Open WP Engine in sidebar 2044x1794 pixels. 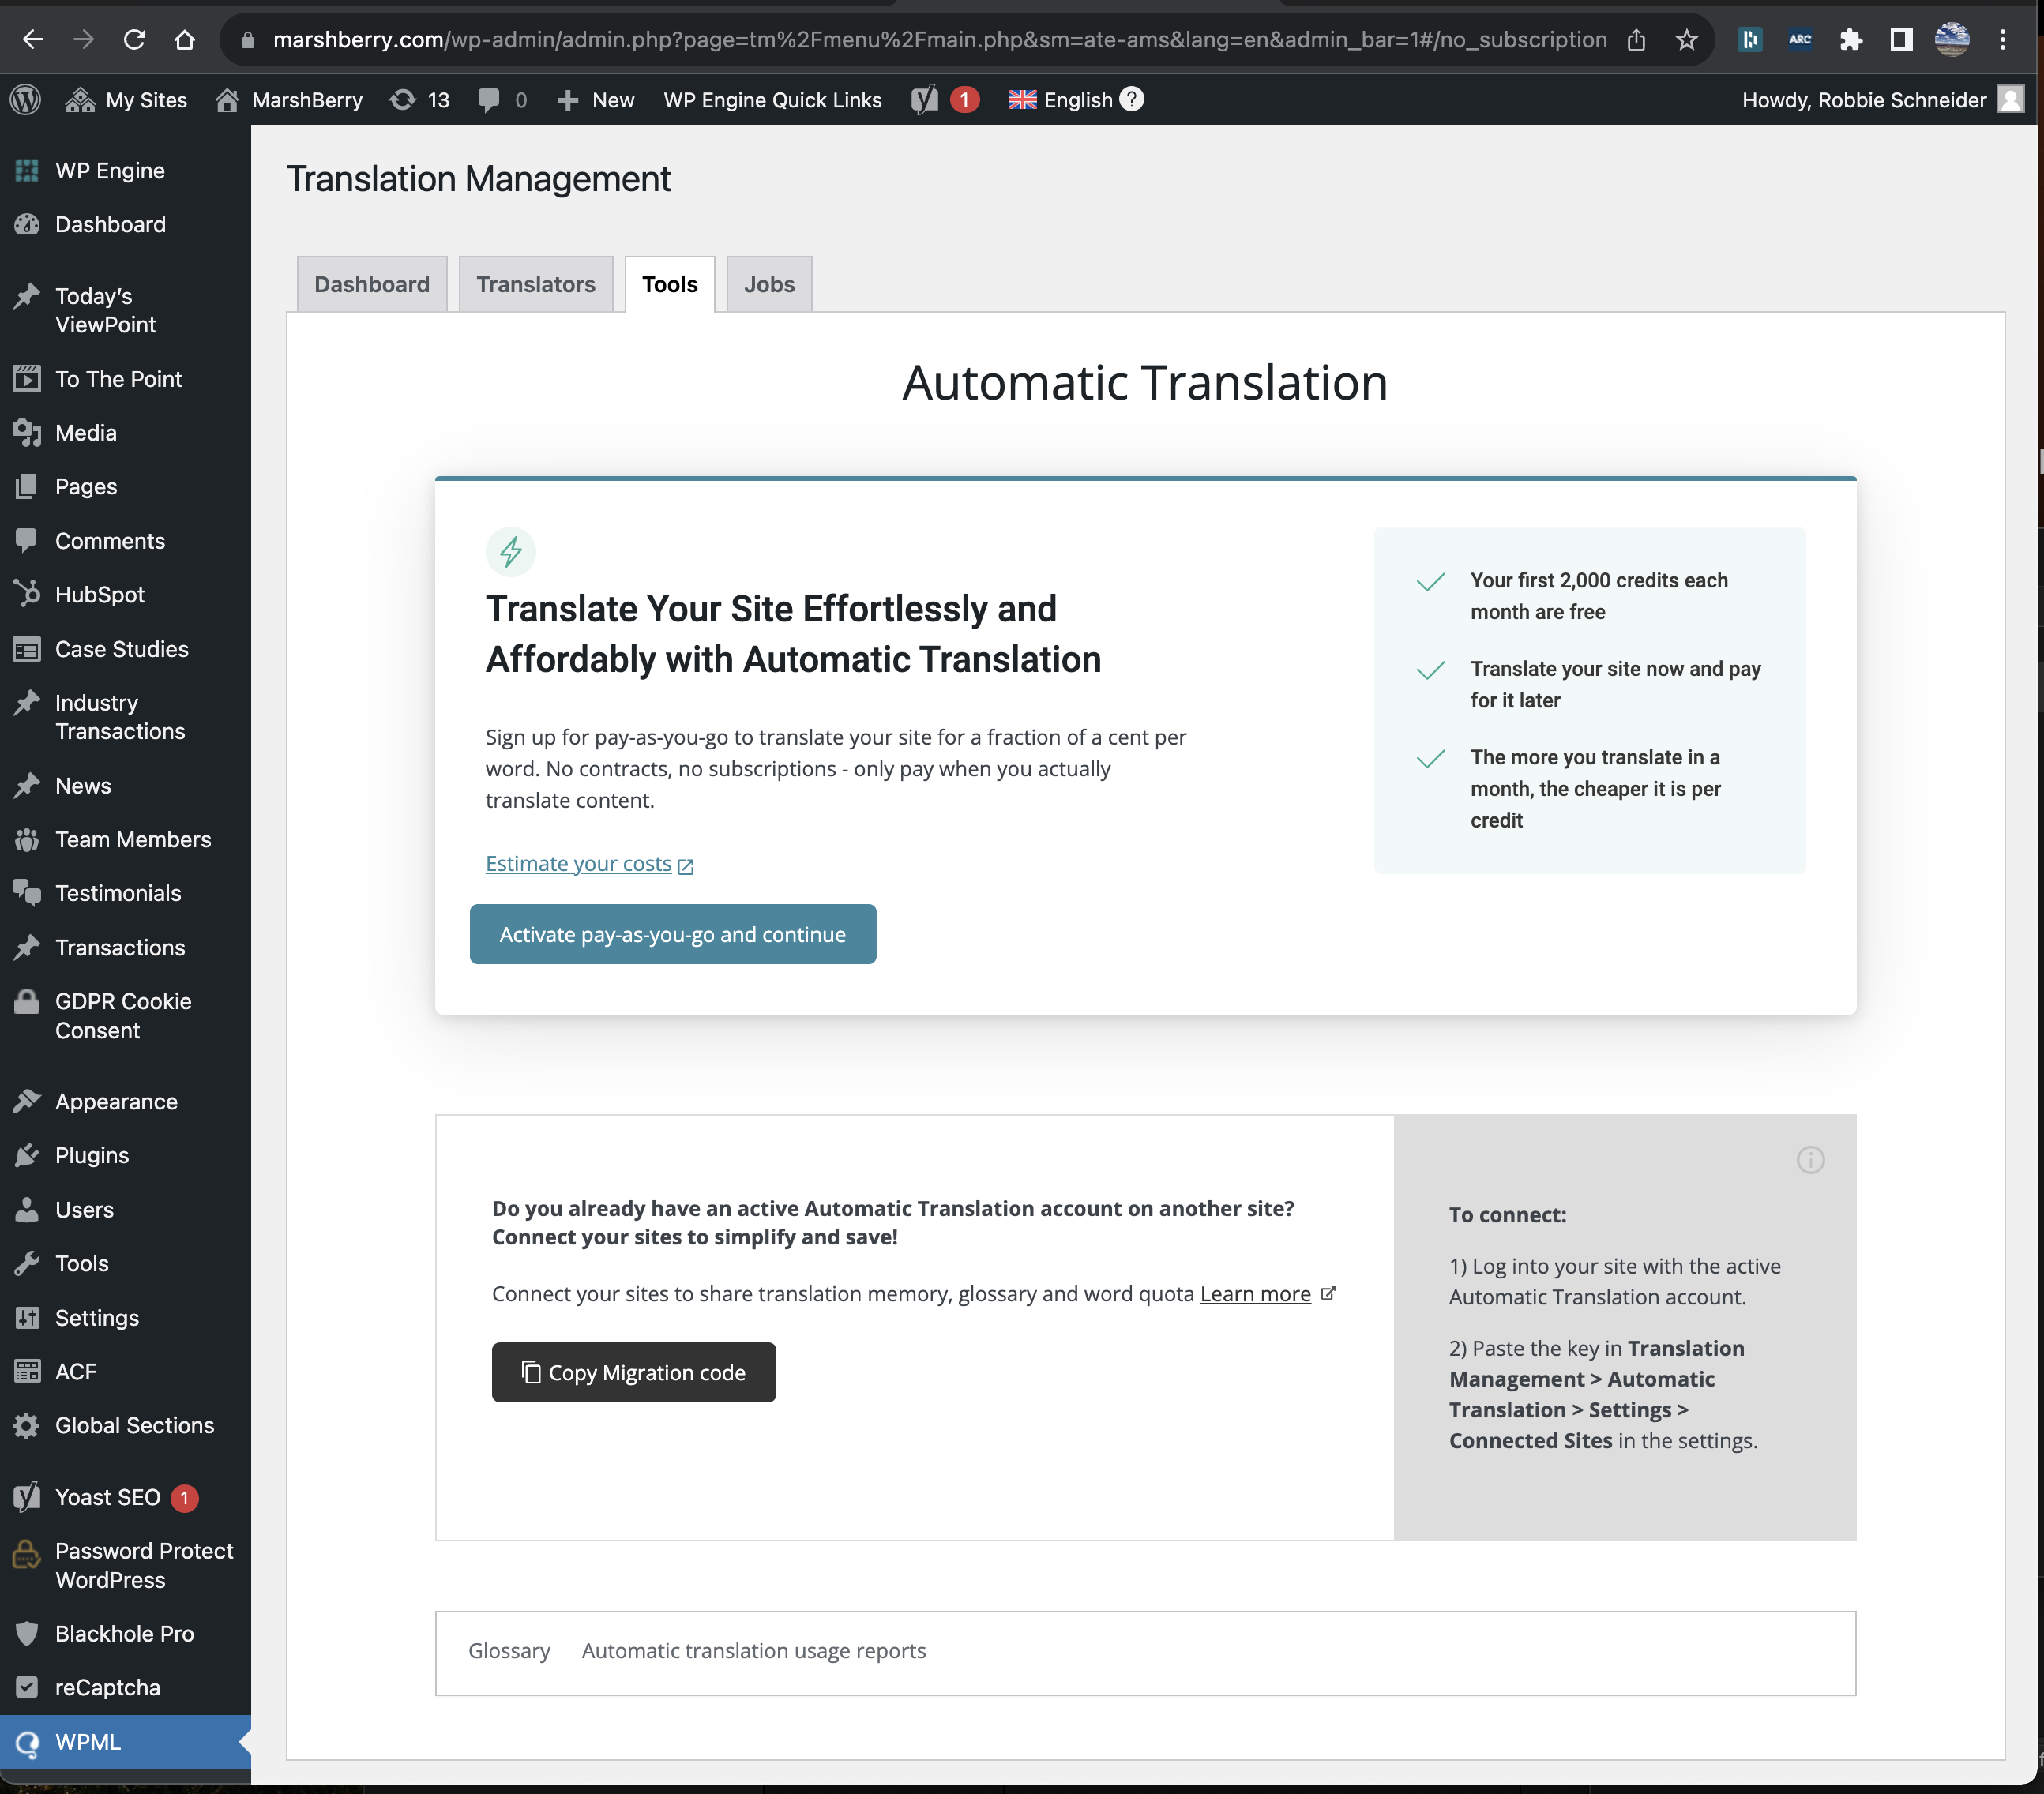pos(125,171)
